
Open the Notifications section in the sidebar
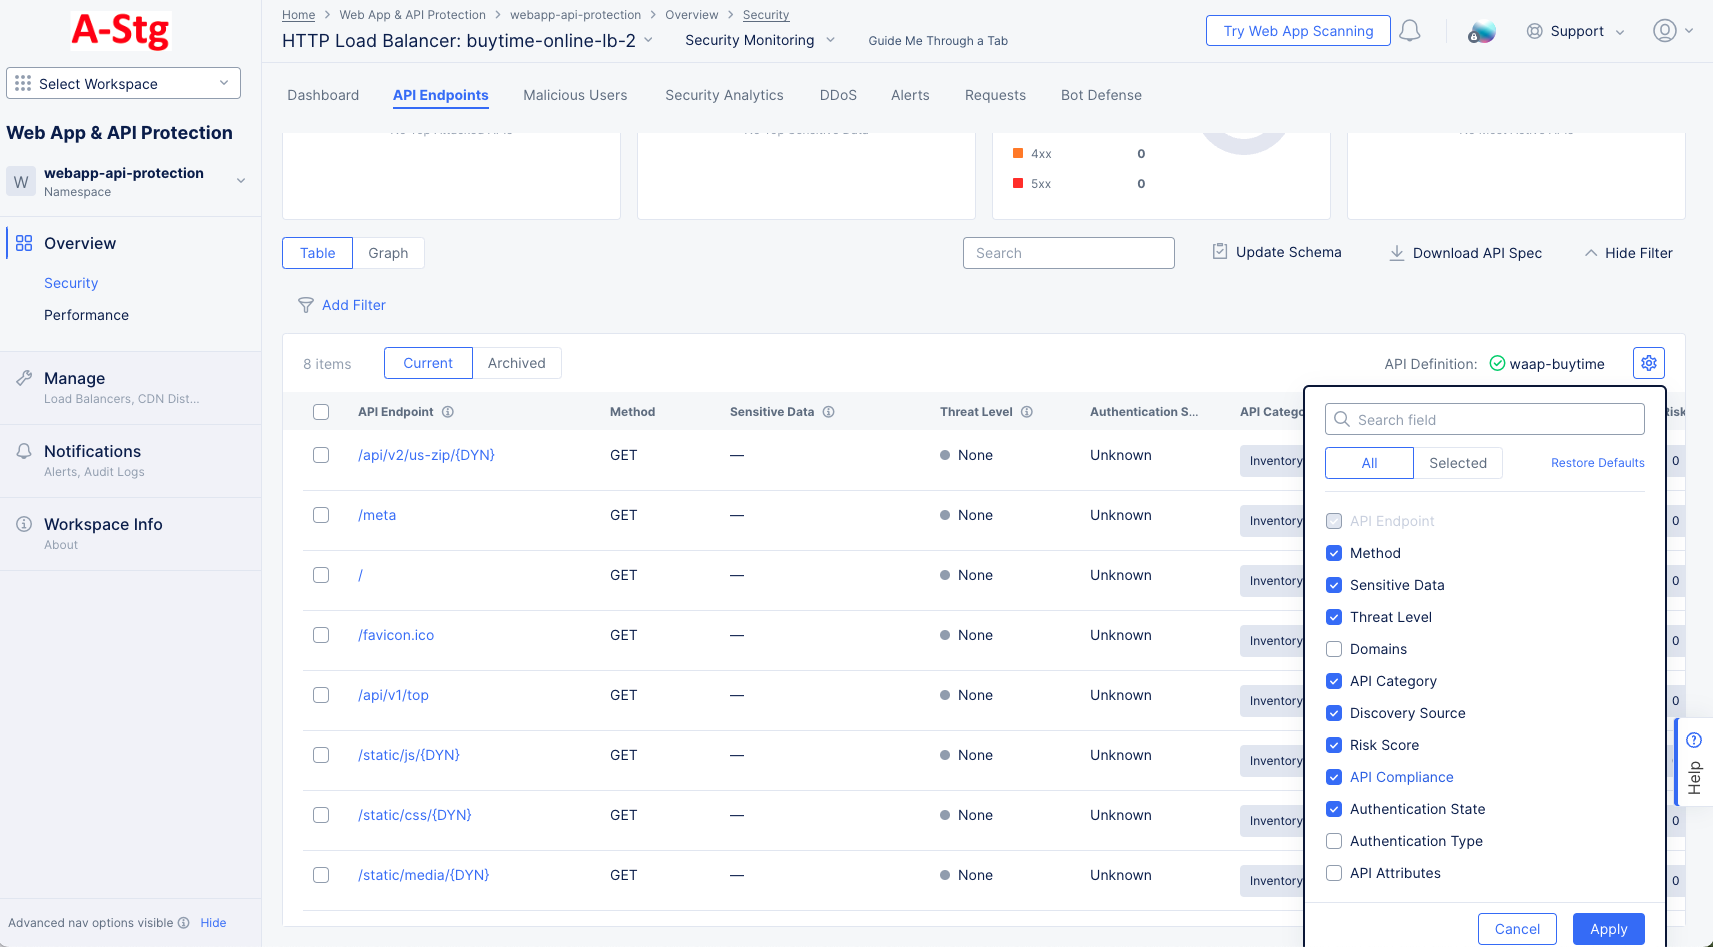(92, 451)
